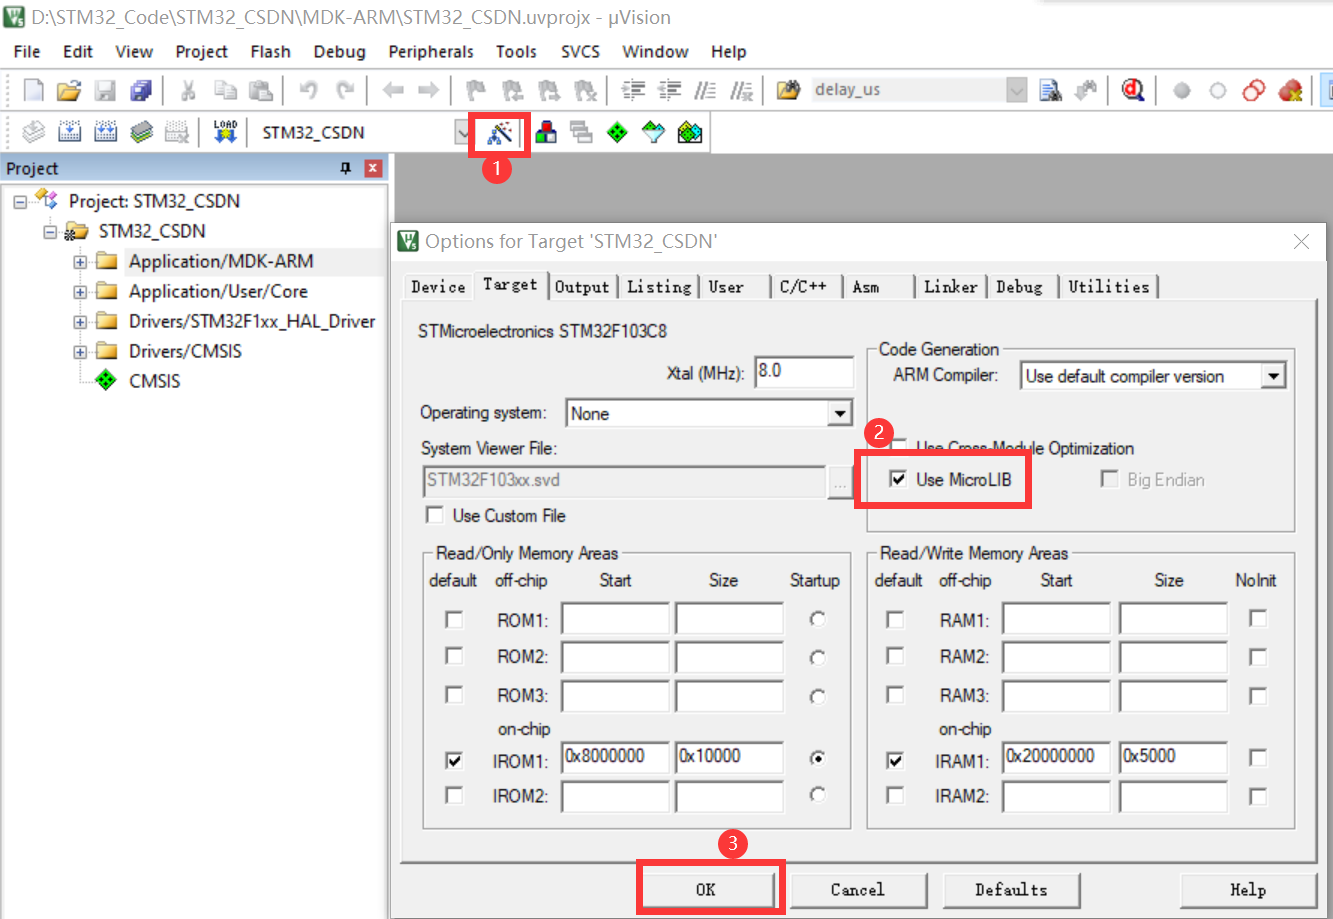The width and height of the screenshot is (1333, 919).
Task: Expand the Drivers/STM32F1xx_HAL_Driver folder
Action: coord(80,322)
